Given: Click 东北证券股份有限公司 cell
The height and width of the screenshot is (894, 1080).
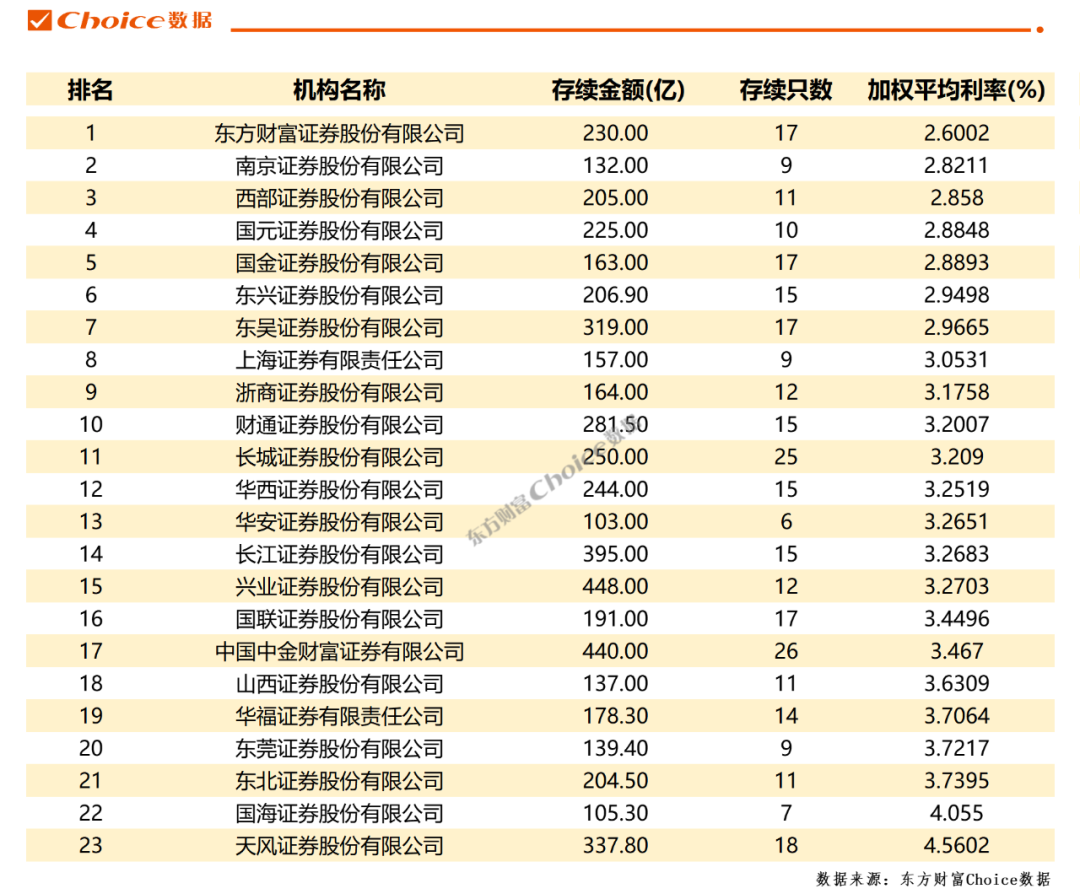Looking at the screenshot, I should [x=339, y=780].
